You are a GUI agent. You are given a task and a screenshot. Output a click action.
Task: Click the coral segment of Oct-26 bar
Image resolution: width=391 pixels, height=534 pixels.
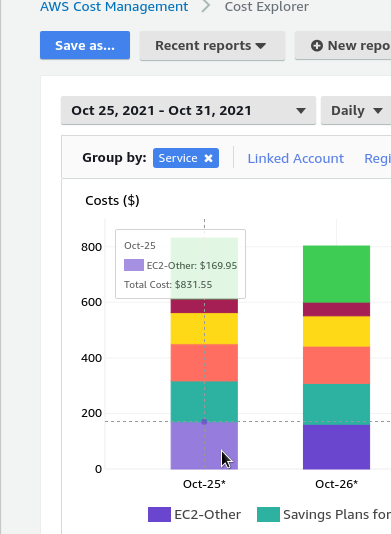tap(337, 365)
